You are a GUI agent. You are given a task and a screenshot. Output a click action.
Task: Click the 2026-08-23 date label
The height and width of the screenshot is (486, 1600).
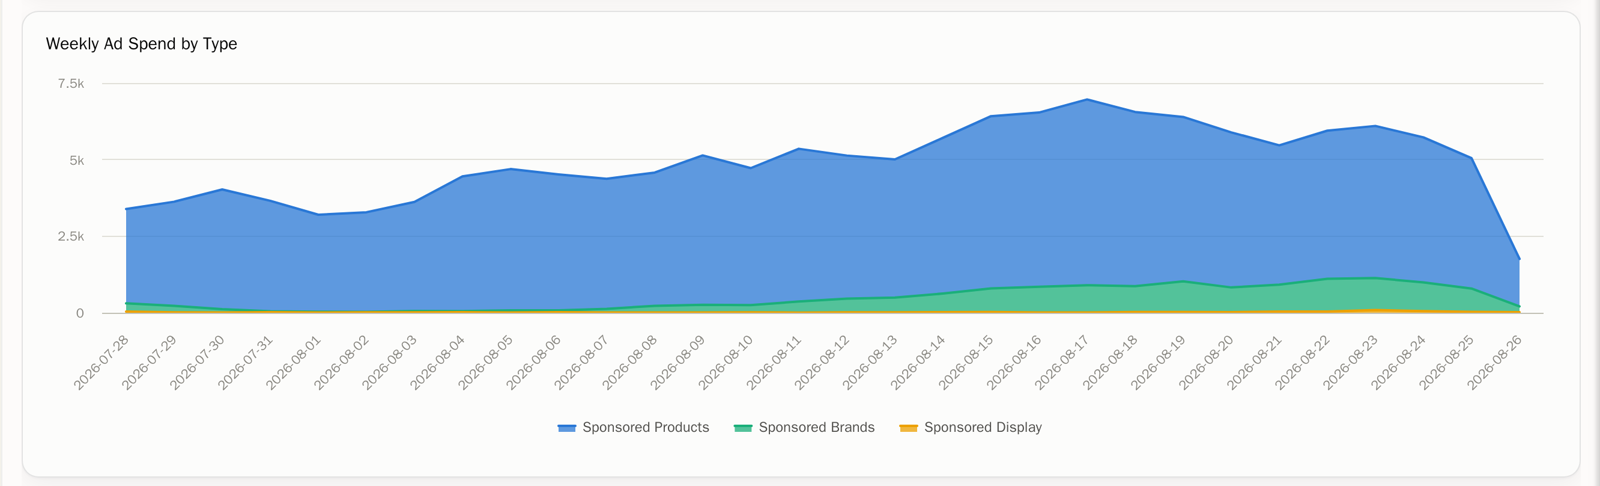1349,362
